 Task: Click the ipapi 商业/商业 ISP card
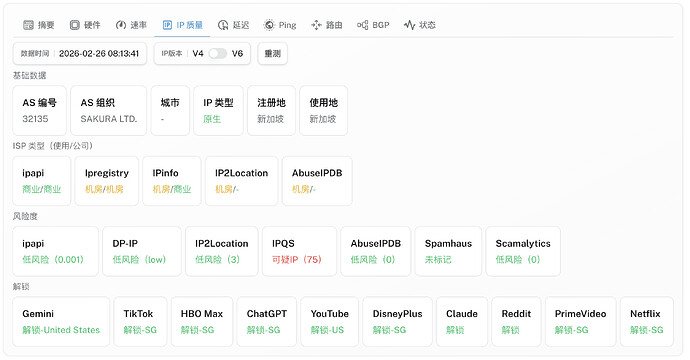[x=42, y=181]
